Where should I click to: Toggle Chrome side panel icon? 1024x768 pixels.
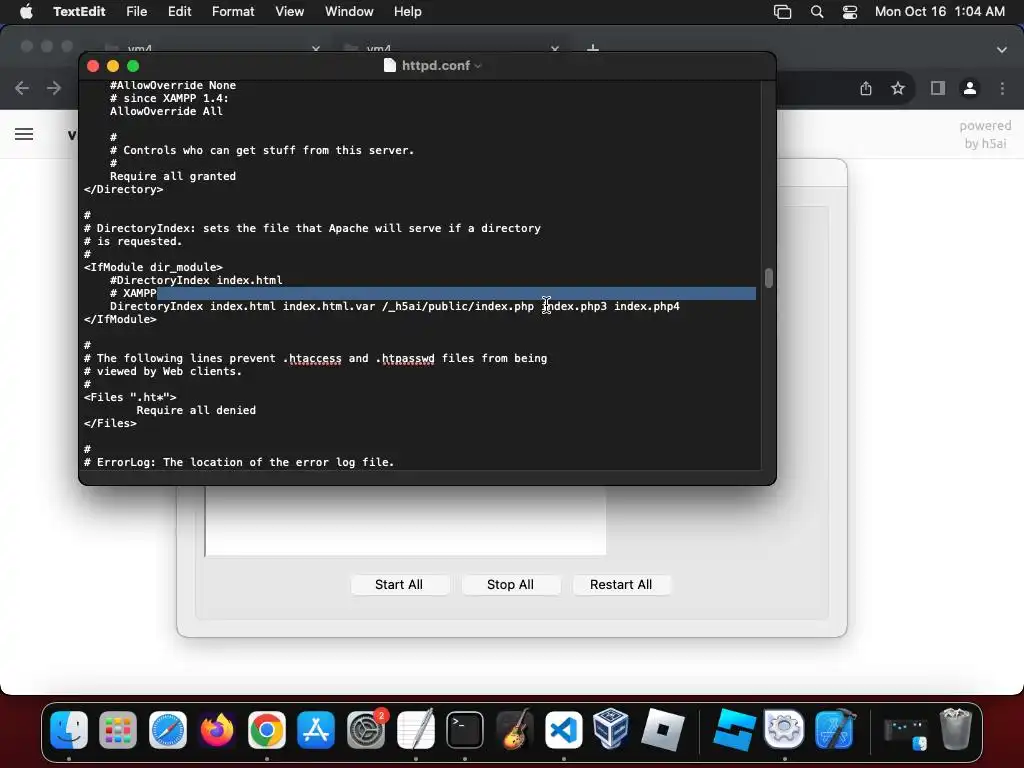point(938,88)
